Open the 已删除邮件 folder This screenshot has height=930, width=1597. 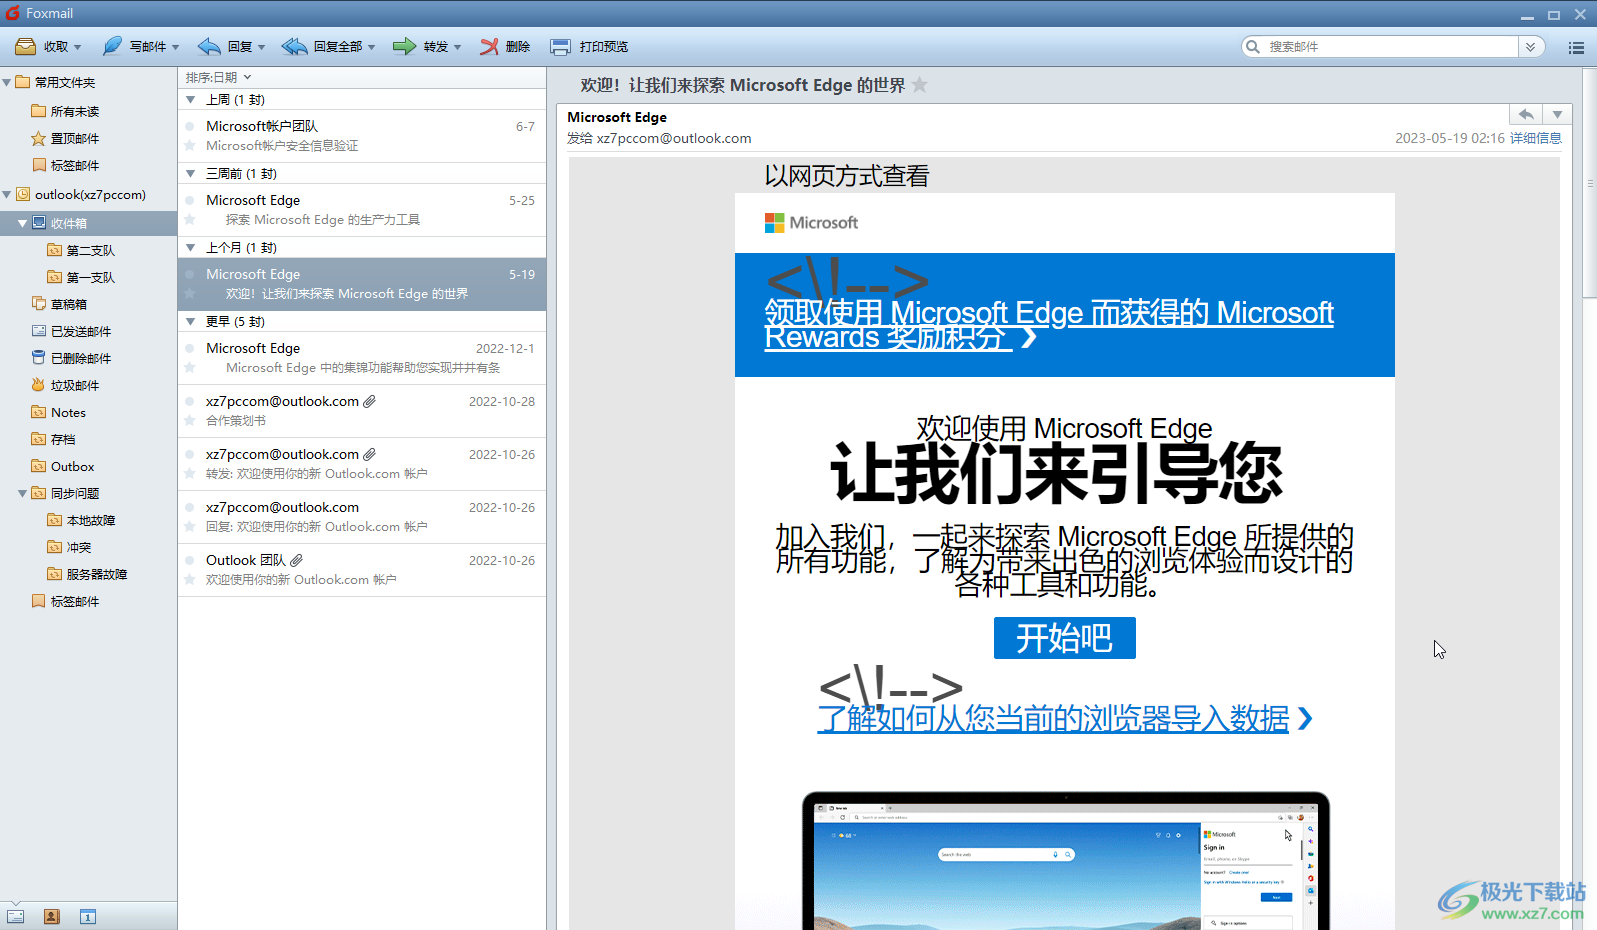(71, 358)
